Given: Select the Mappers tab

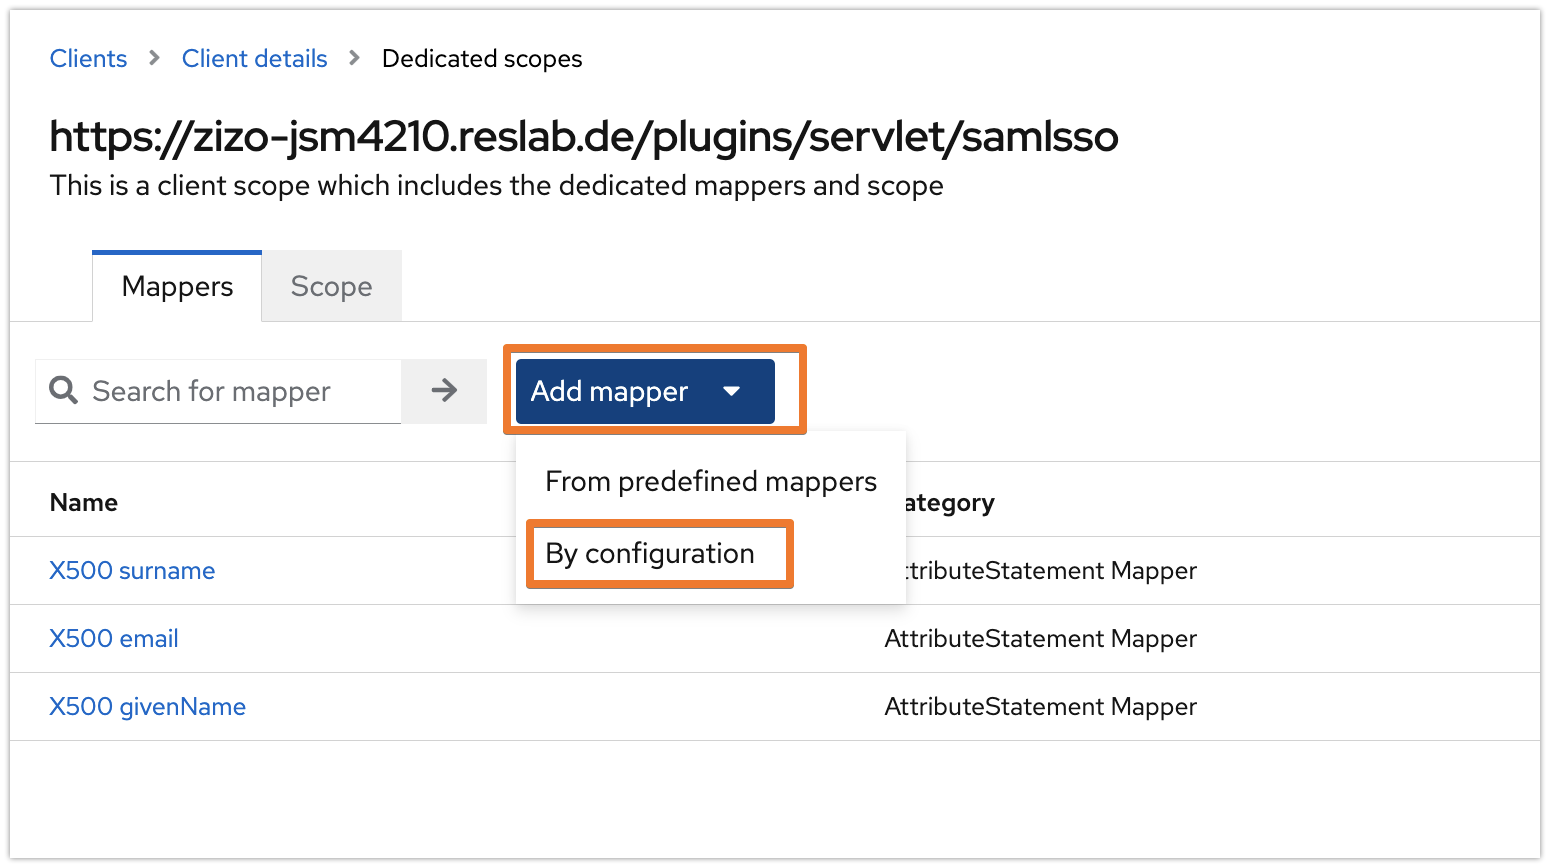Looking at the screenshot, I should pyautogui.click(x=176, y=286).
